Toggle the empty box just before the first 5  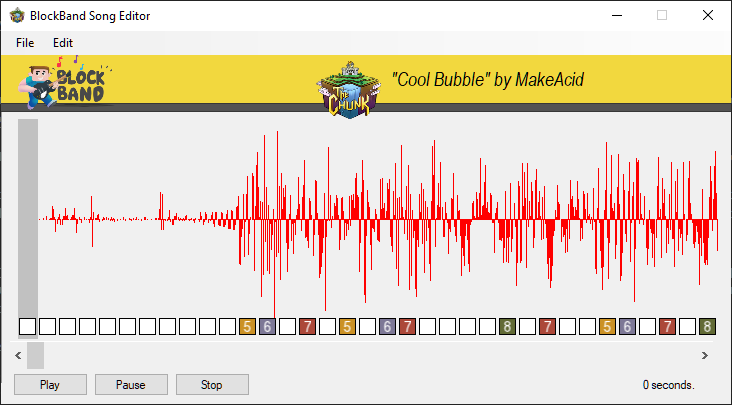(x=227, y=327)
